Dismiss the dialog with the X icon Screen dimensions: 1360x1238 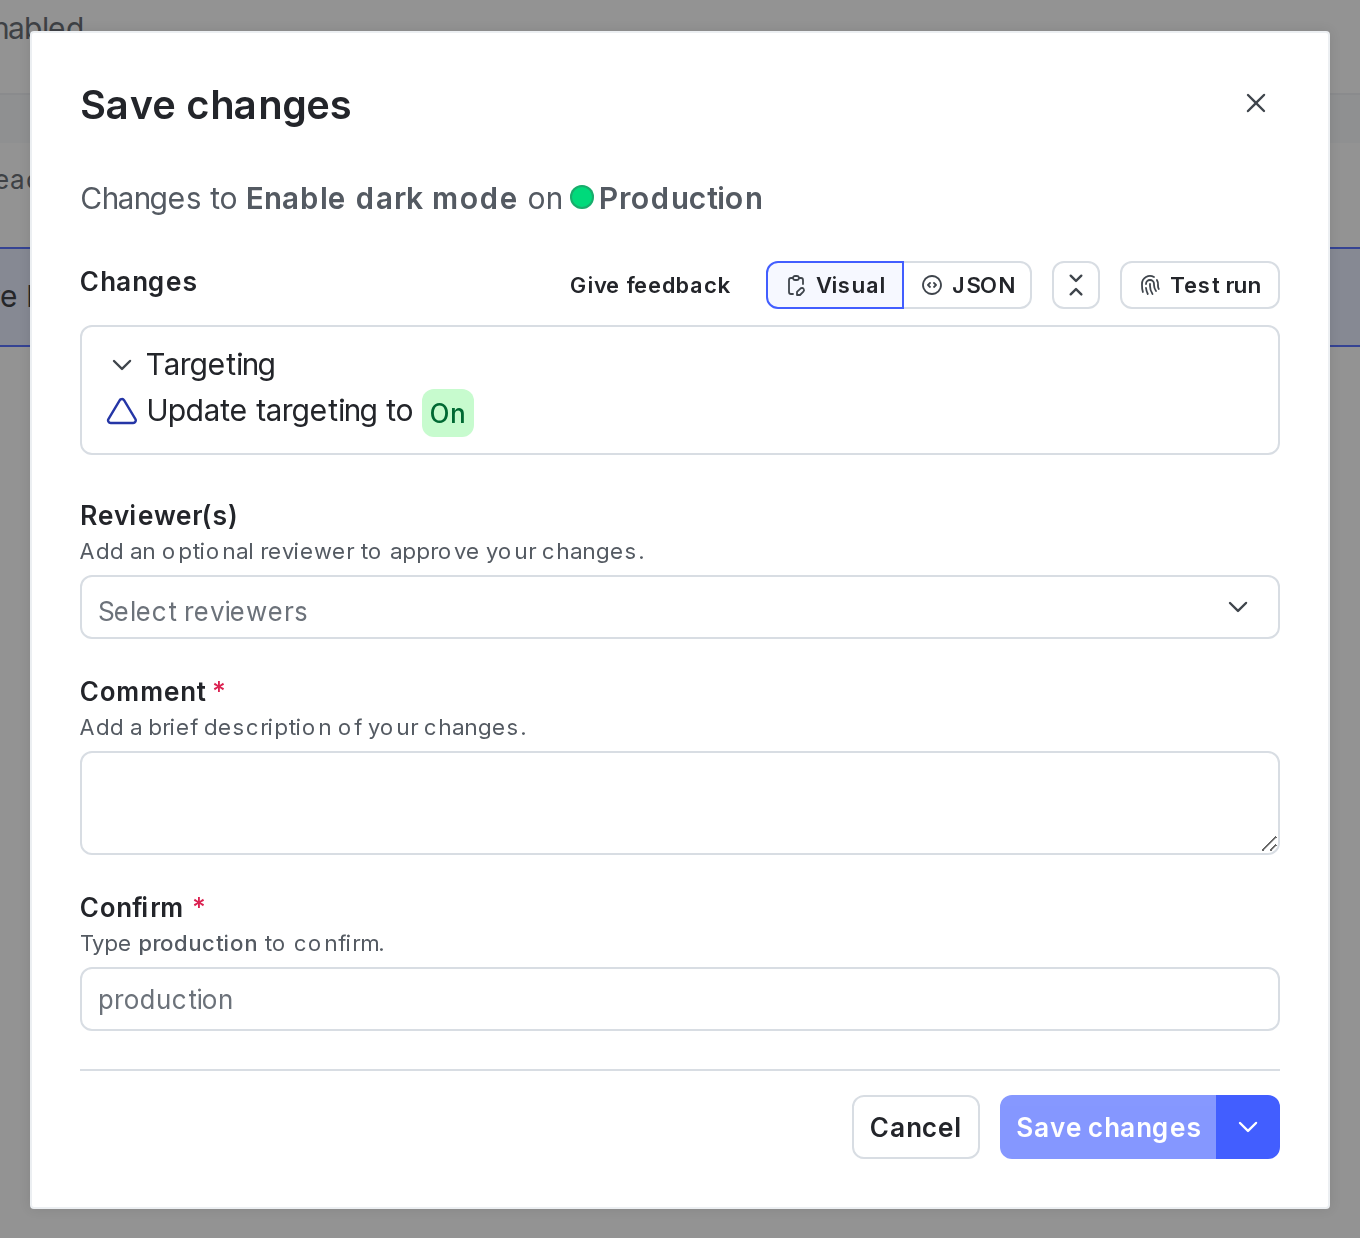pos(1256,103)
